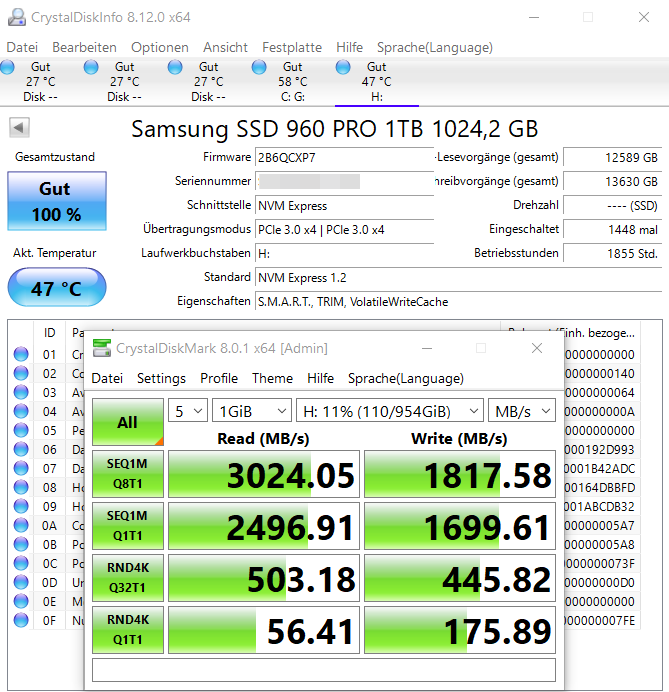Open Hilfe menu in CrystalDiskMark
Screen dimensions: 669x692
pos(320,378)
